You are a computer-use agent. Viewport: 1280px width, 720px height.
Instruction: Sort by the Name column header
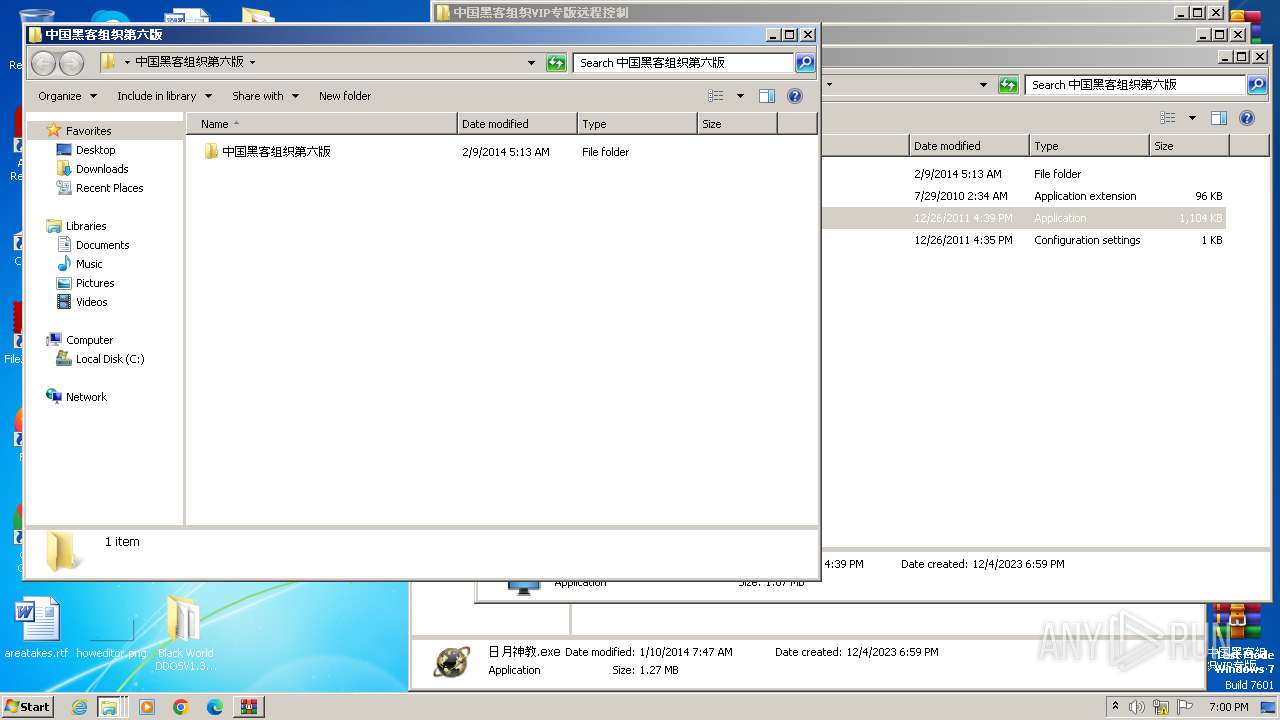[321, 124]
